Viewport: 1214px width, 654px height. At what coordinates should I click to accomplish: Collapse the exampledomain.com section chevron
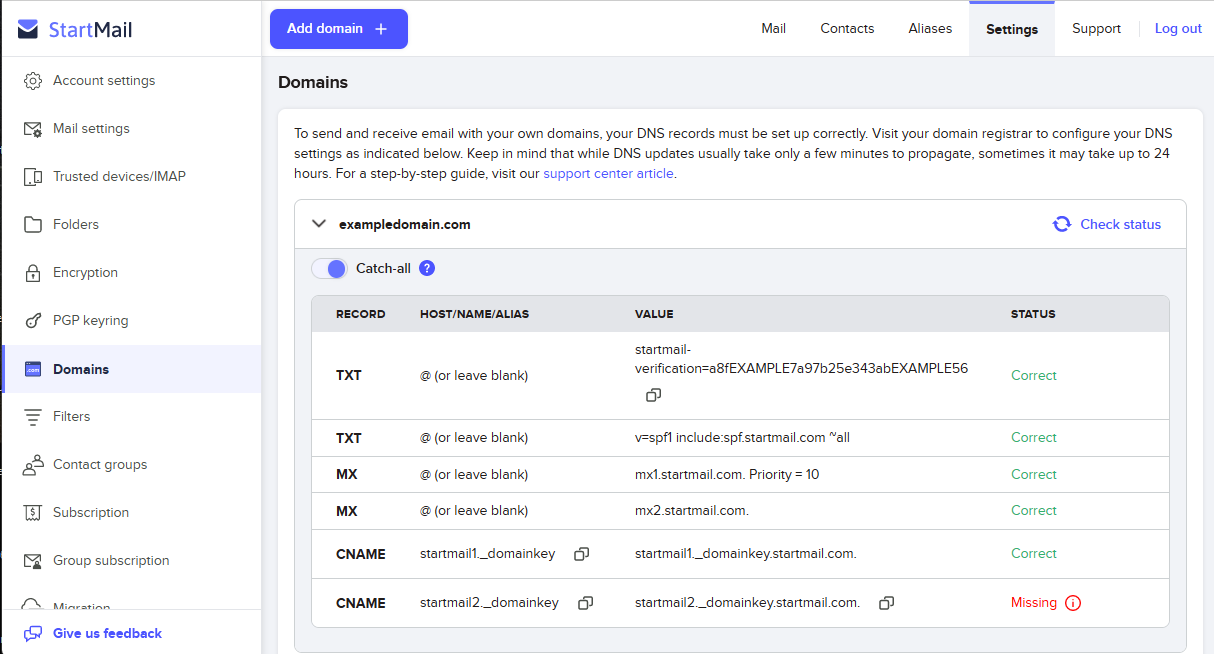click(320, 224)
